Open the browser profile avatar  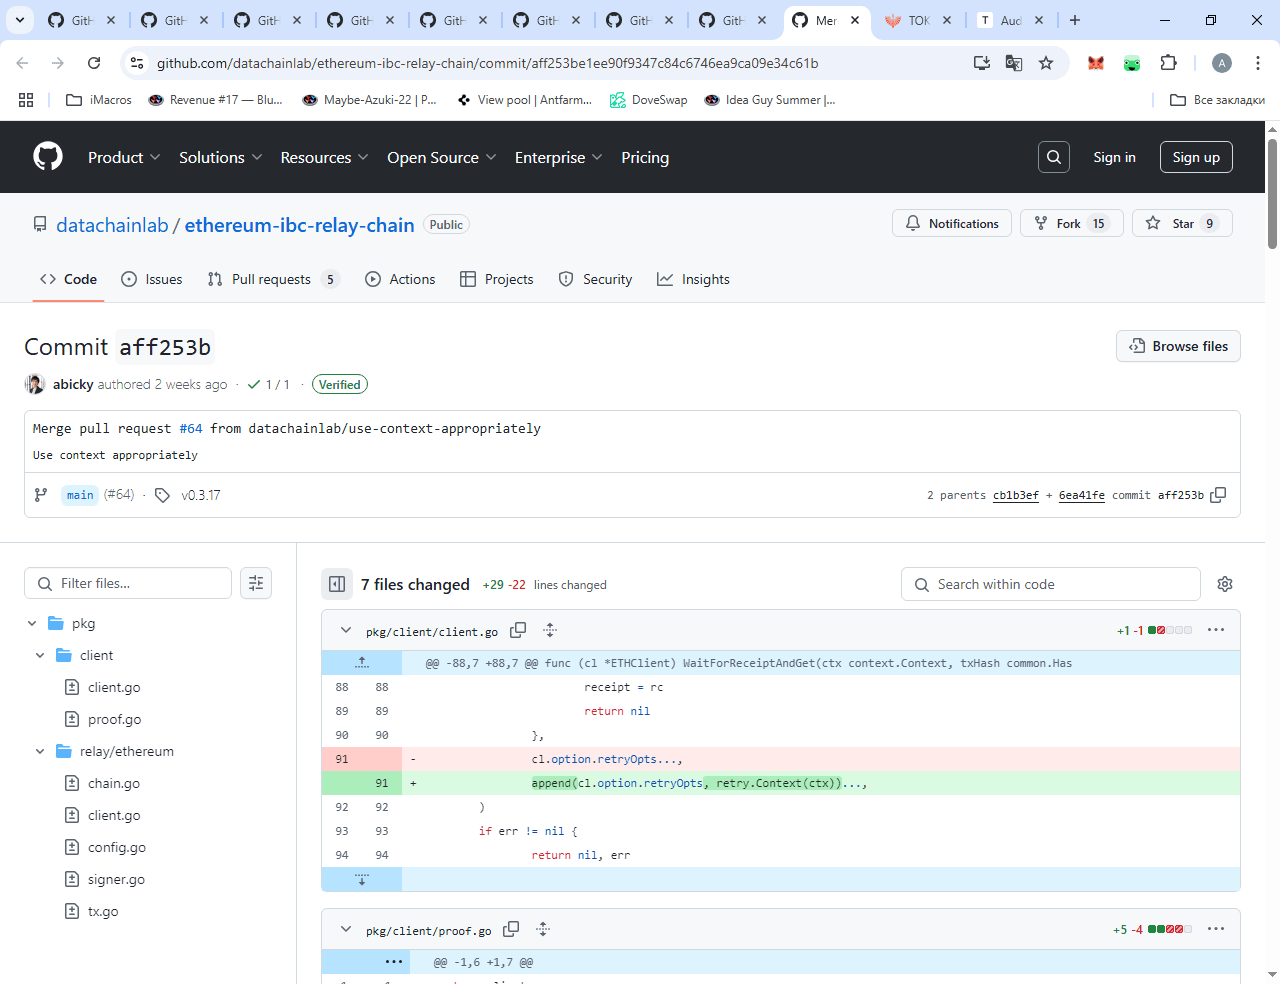tap(1222, 63)
